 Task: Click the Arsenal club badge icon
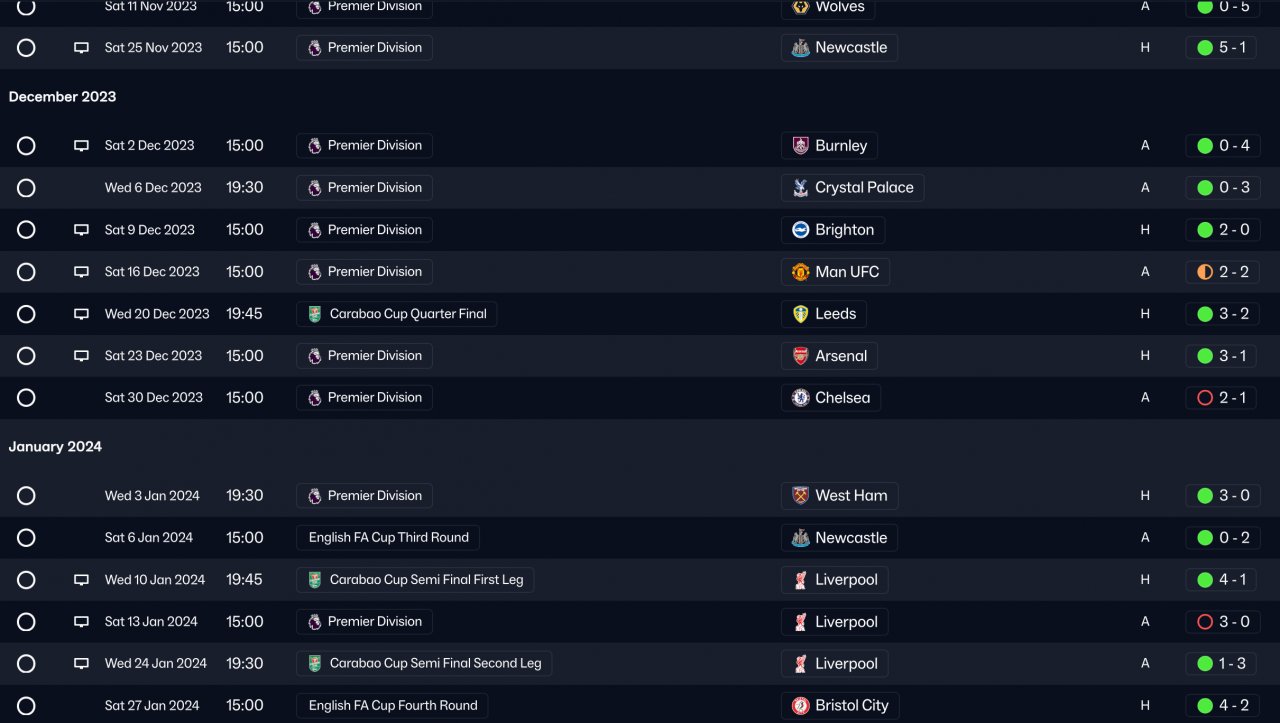(x=800, y=356)
